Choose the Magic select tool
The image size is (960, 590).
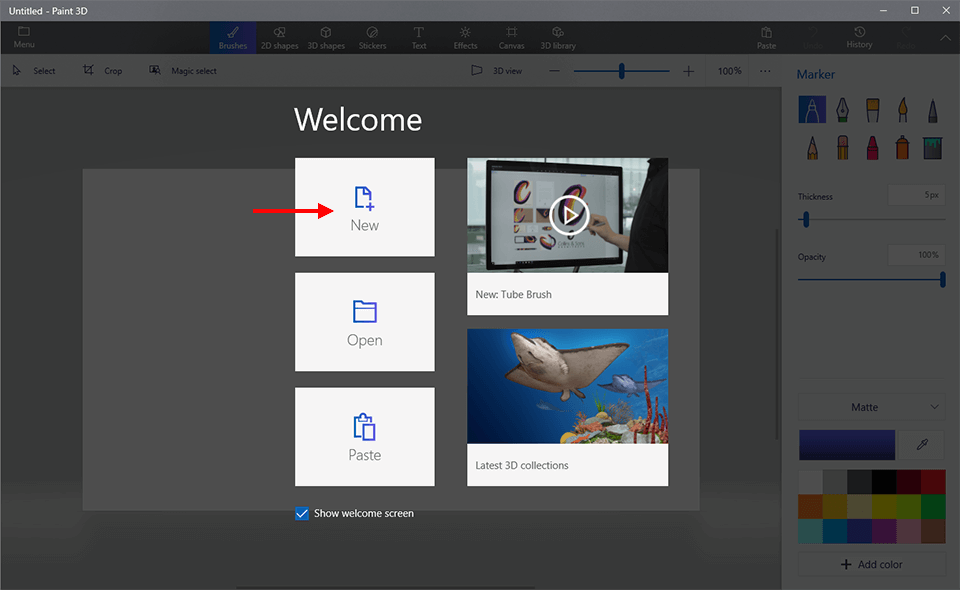(x=183, y=71)
